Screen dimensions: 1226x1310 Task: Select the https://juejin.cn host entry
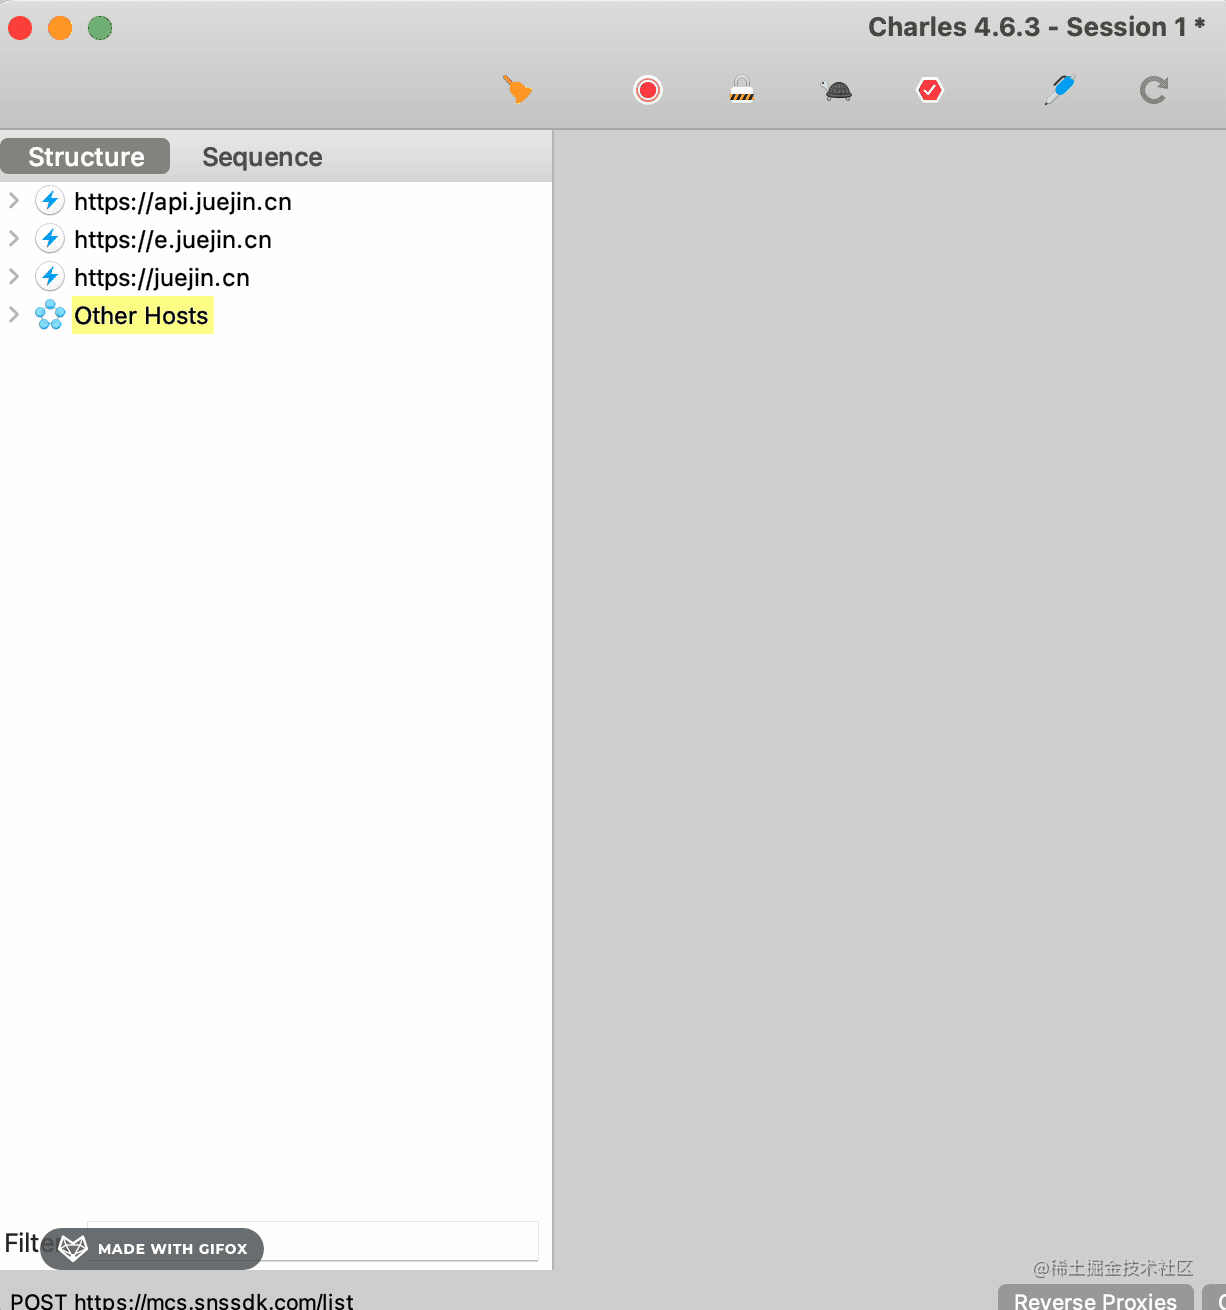pos(162,277)
